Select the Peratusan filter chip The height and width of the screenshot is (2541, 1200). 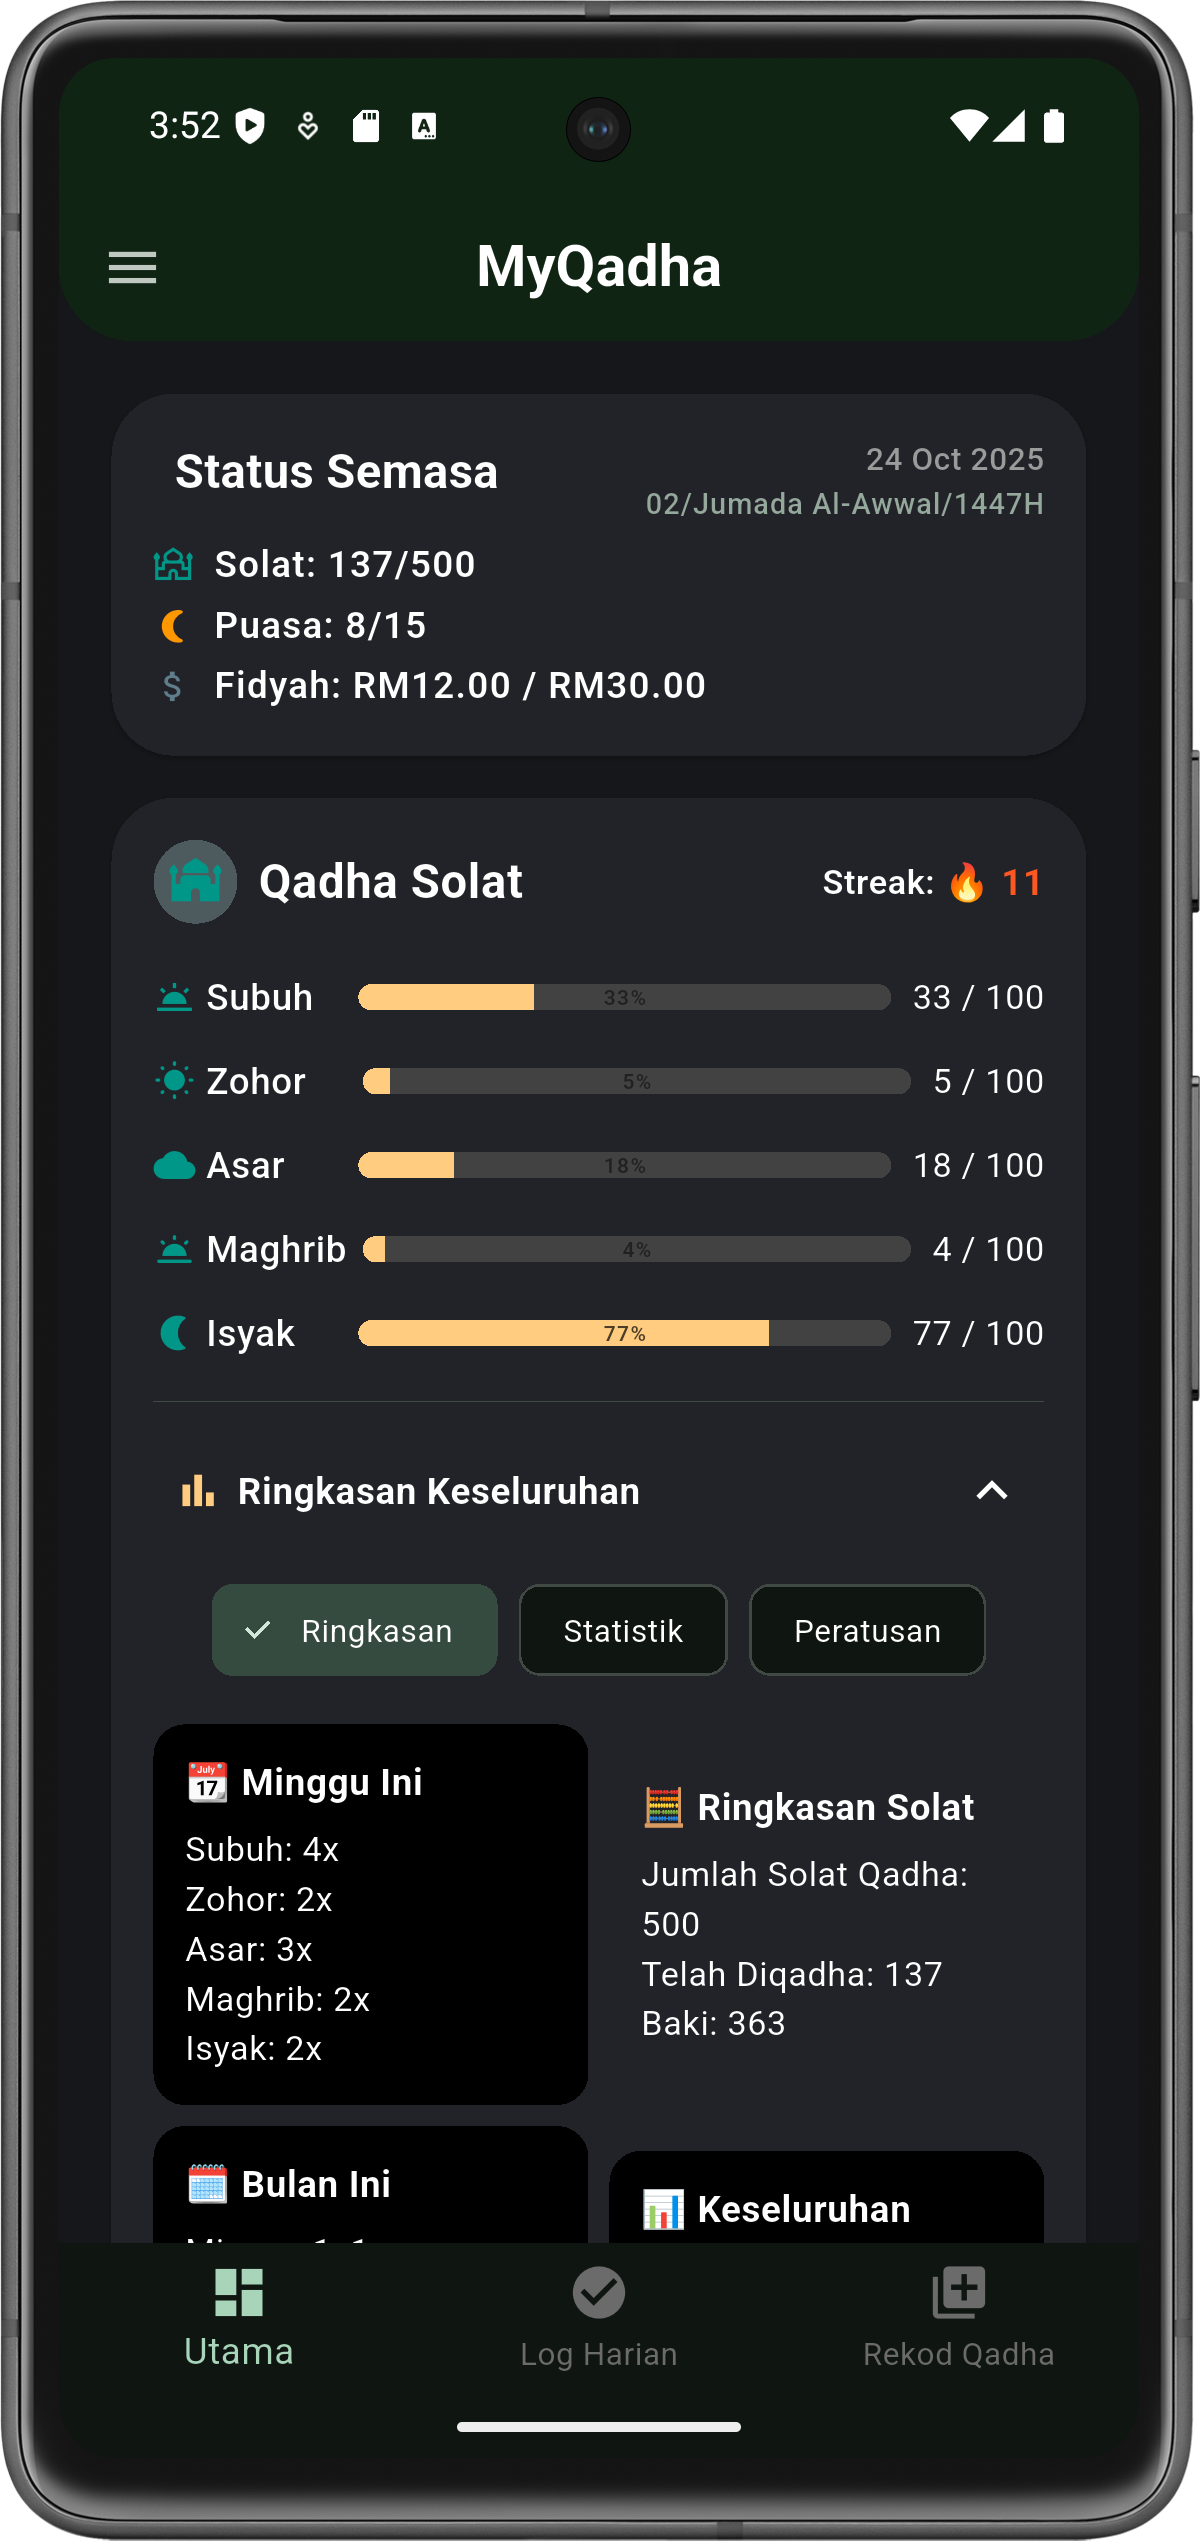point(867,1630)
